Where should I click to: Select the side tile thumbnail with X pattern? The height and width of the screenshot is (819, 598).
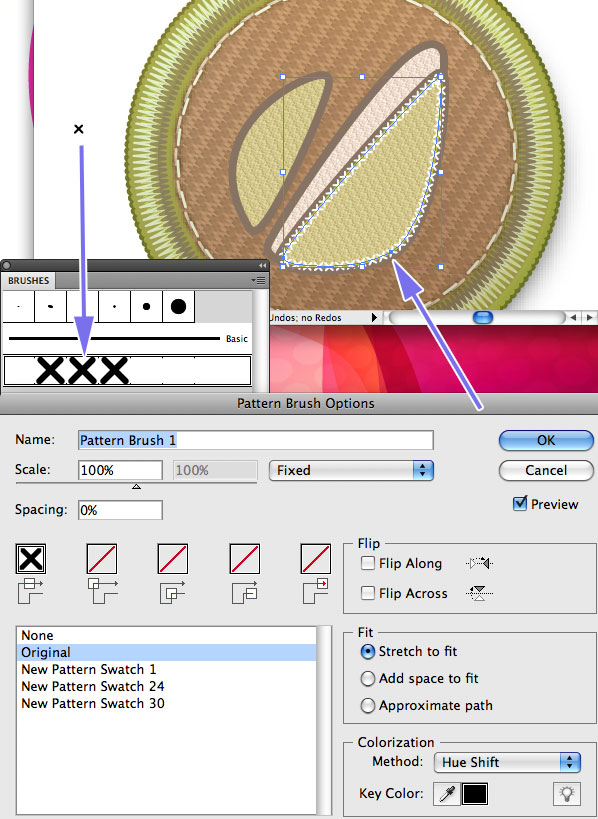[x=31, y=558]
